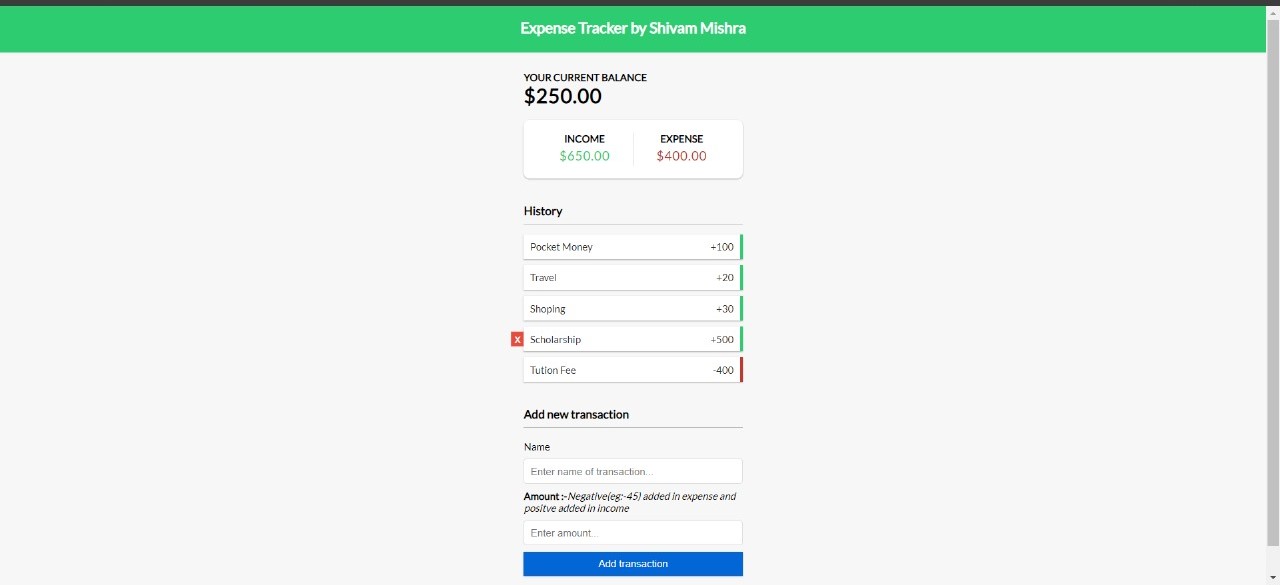Select the Pocket Money history entry
1280x585 pixels.
pos(632,247)
